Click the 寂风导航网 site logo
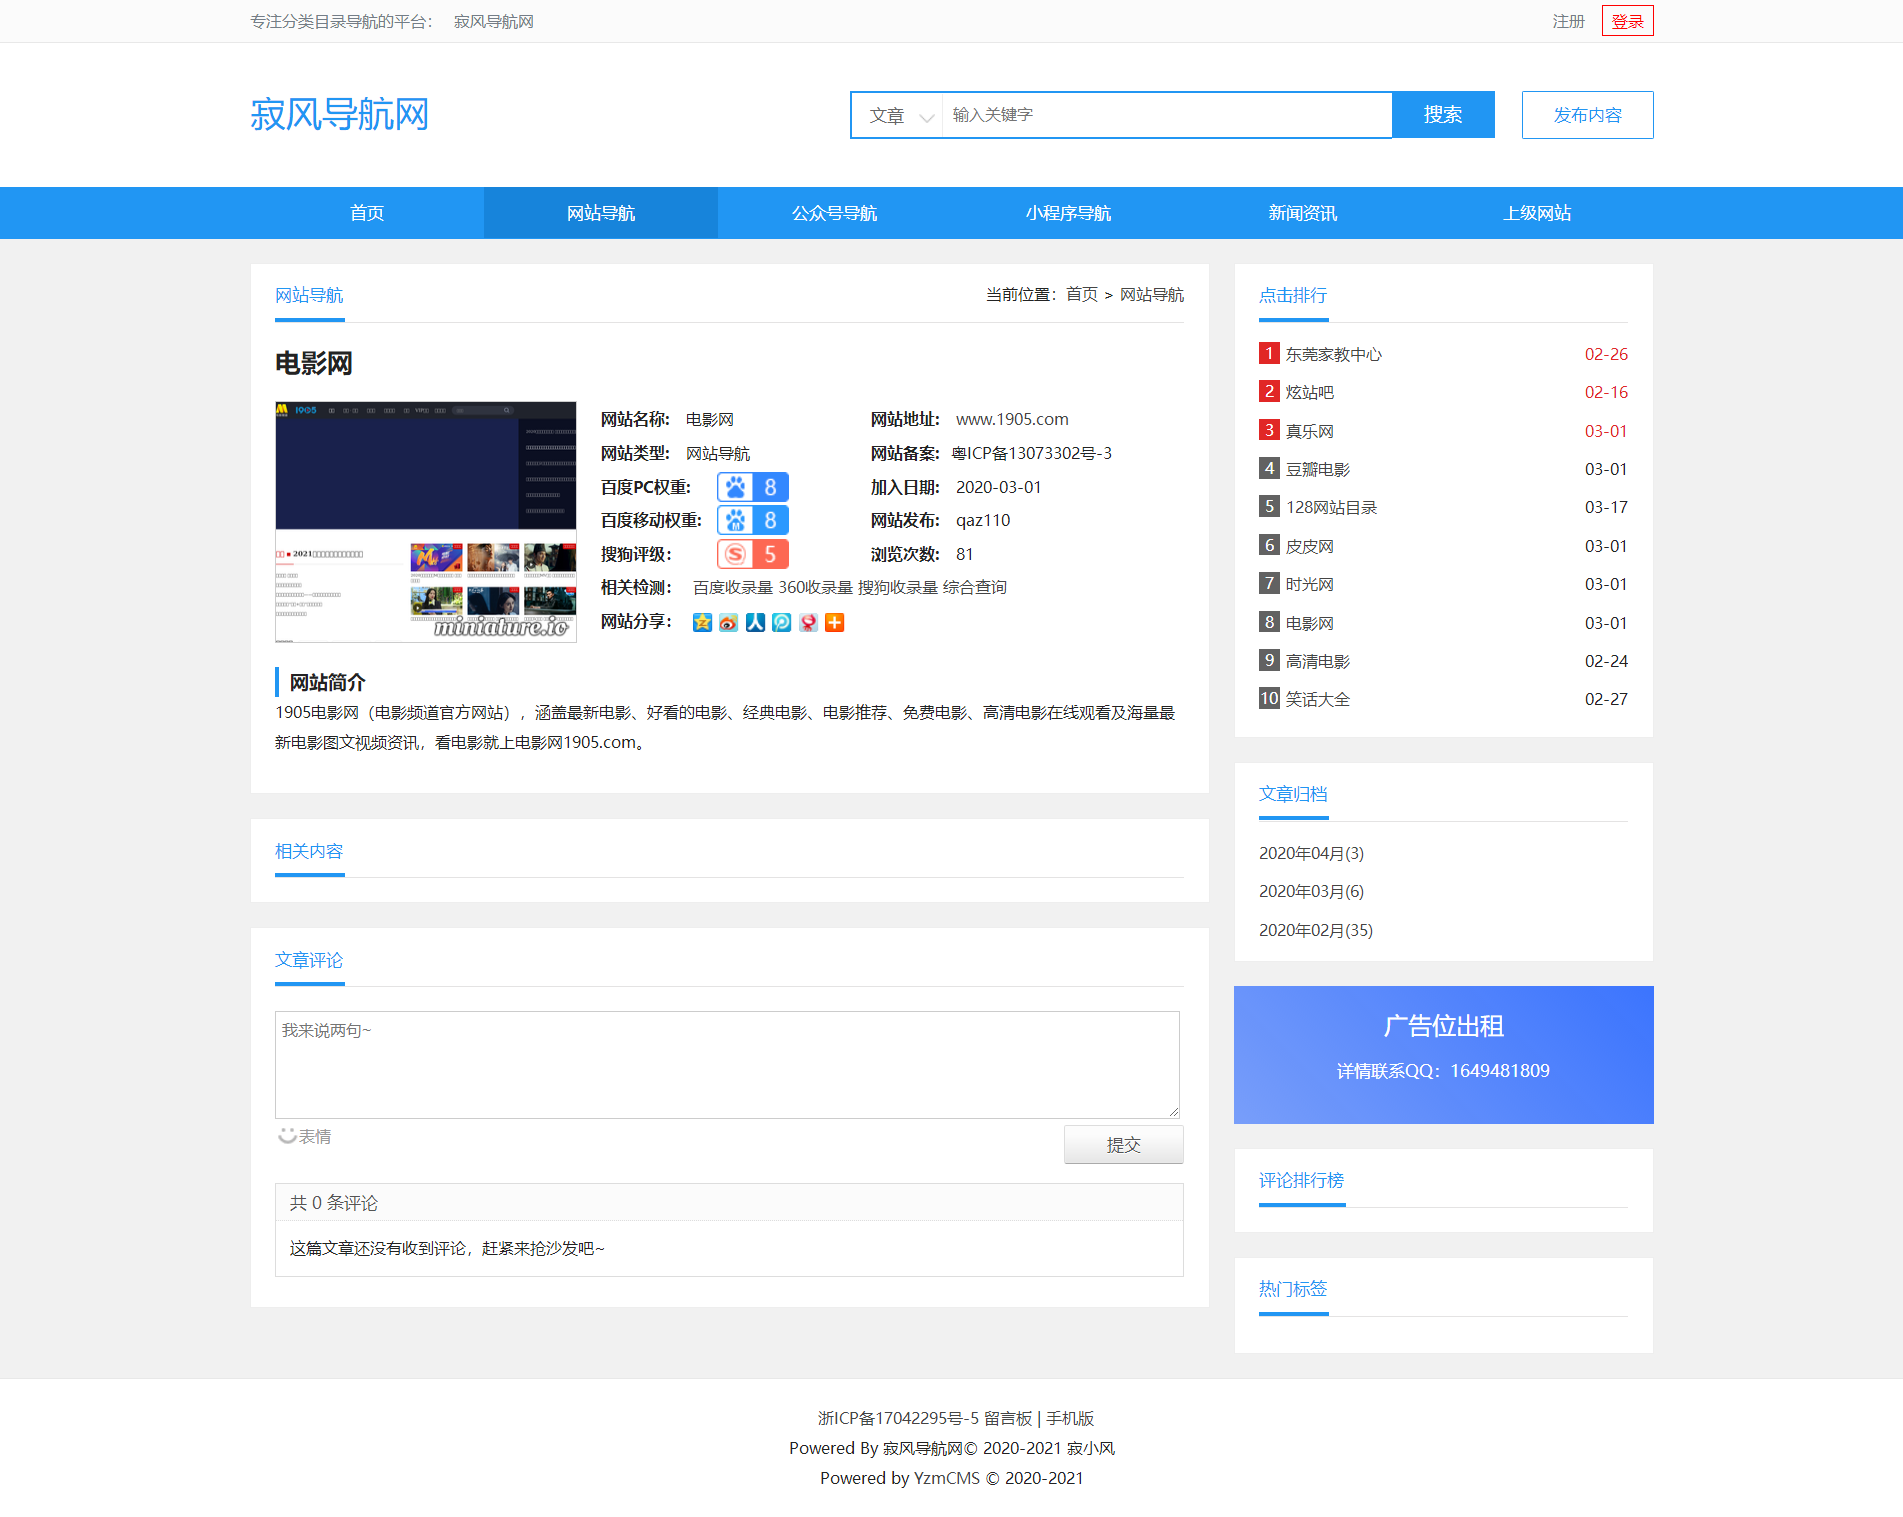Image resolution: width=1903 pixels, height=1517 pixels. [339, 115]
